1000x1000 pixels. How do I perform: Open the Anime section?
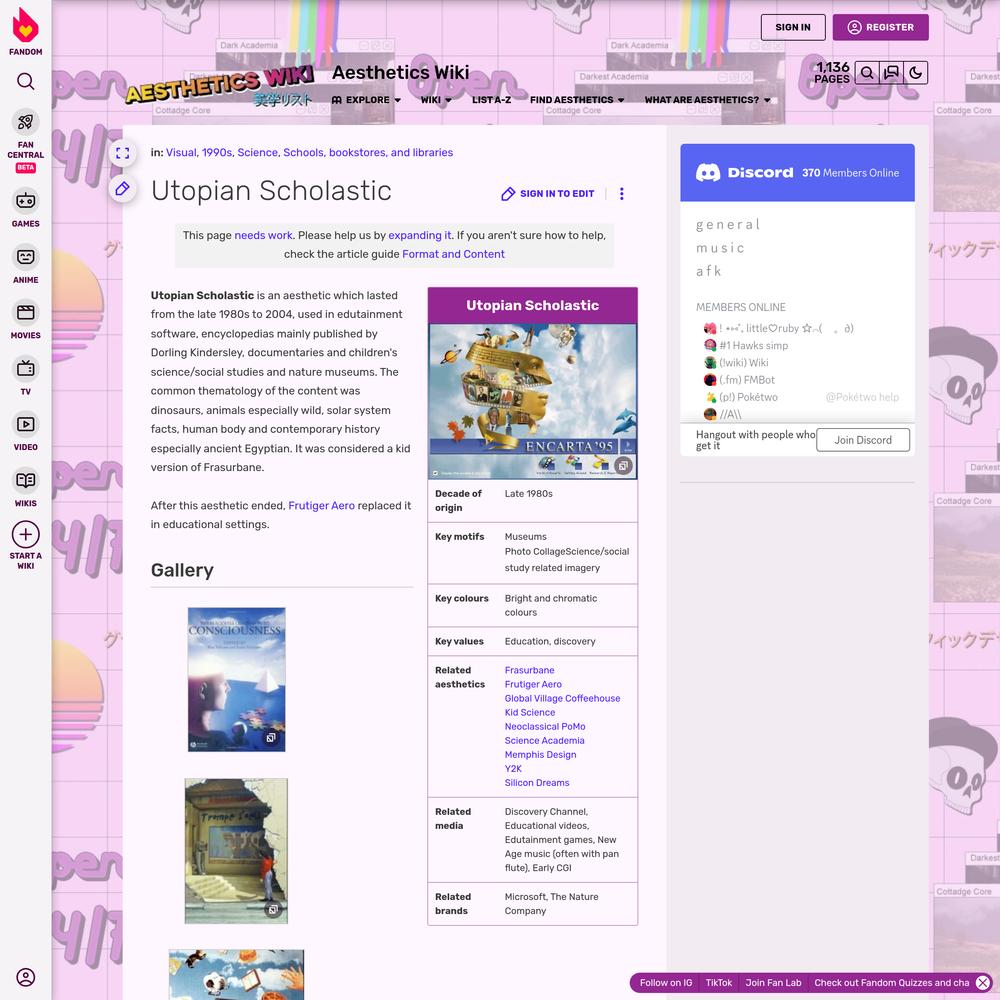pyautogui.click(x=26, y=264)
